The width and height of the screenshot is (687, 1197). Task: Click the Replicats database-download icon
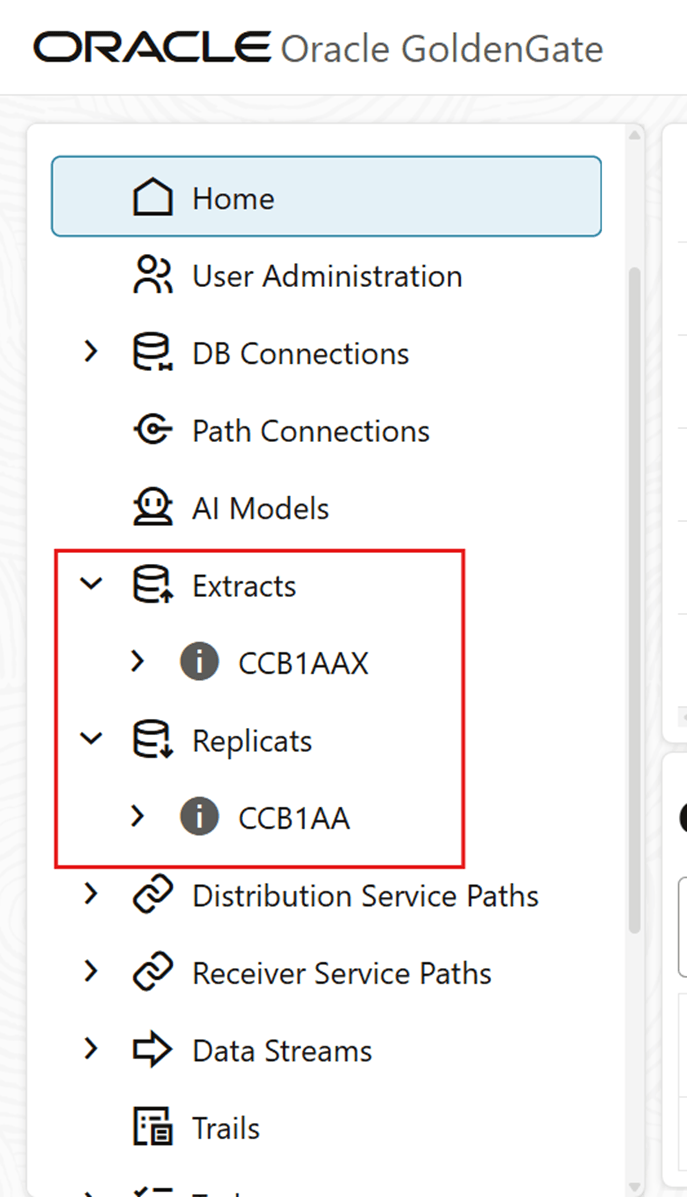click(151, 740)
